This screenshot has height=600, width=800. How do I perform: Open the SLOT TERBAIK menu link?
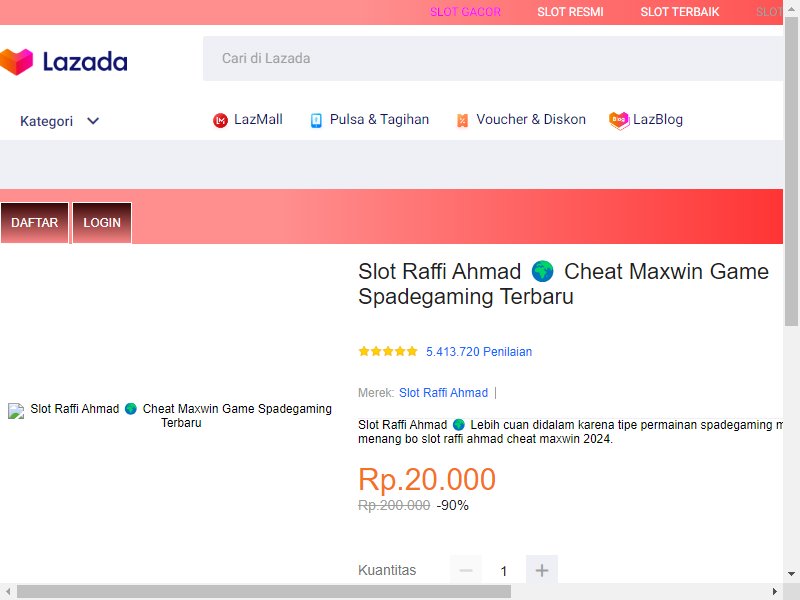coord(680,12)
